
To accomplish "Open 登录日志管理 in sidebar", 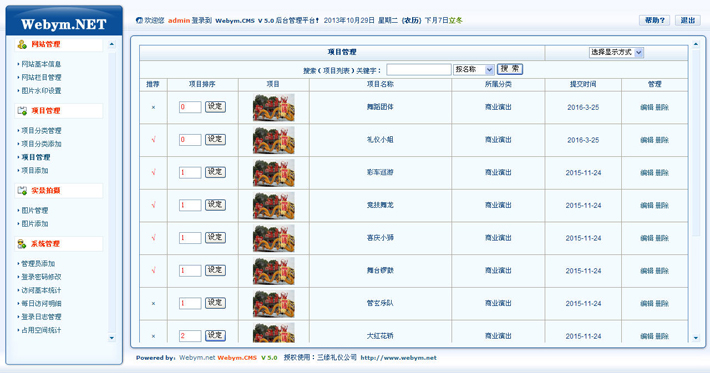I will pyautogui.click(x=41, y=316).
